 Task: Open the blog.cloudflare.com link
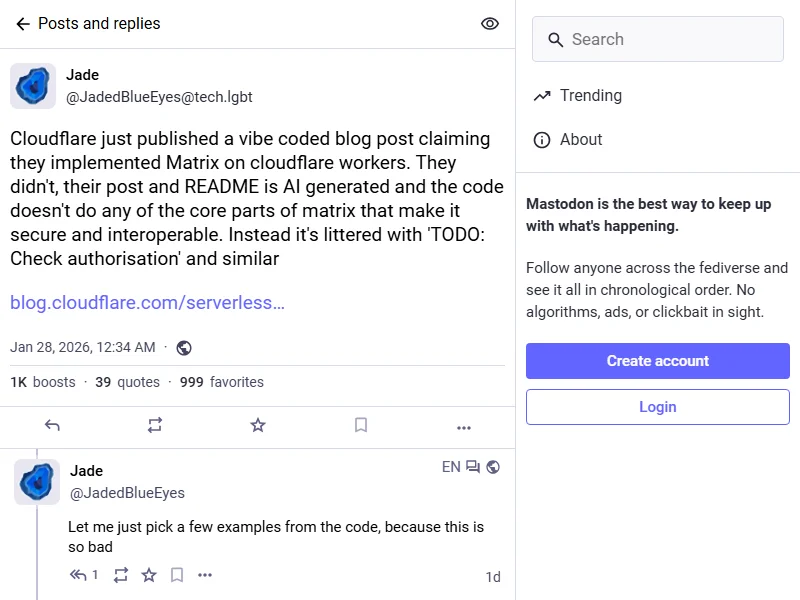tap(147, 303)
